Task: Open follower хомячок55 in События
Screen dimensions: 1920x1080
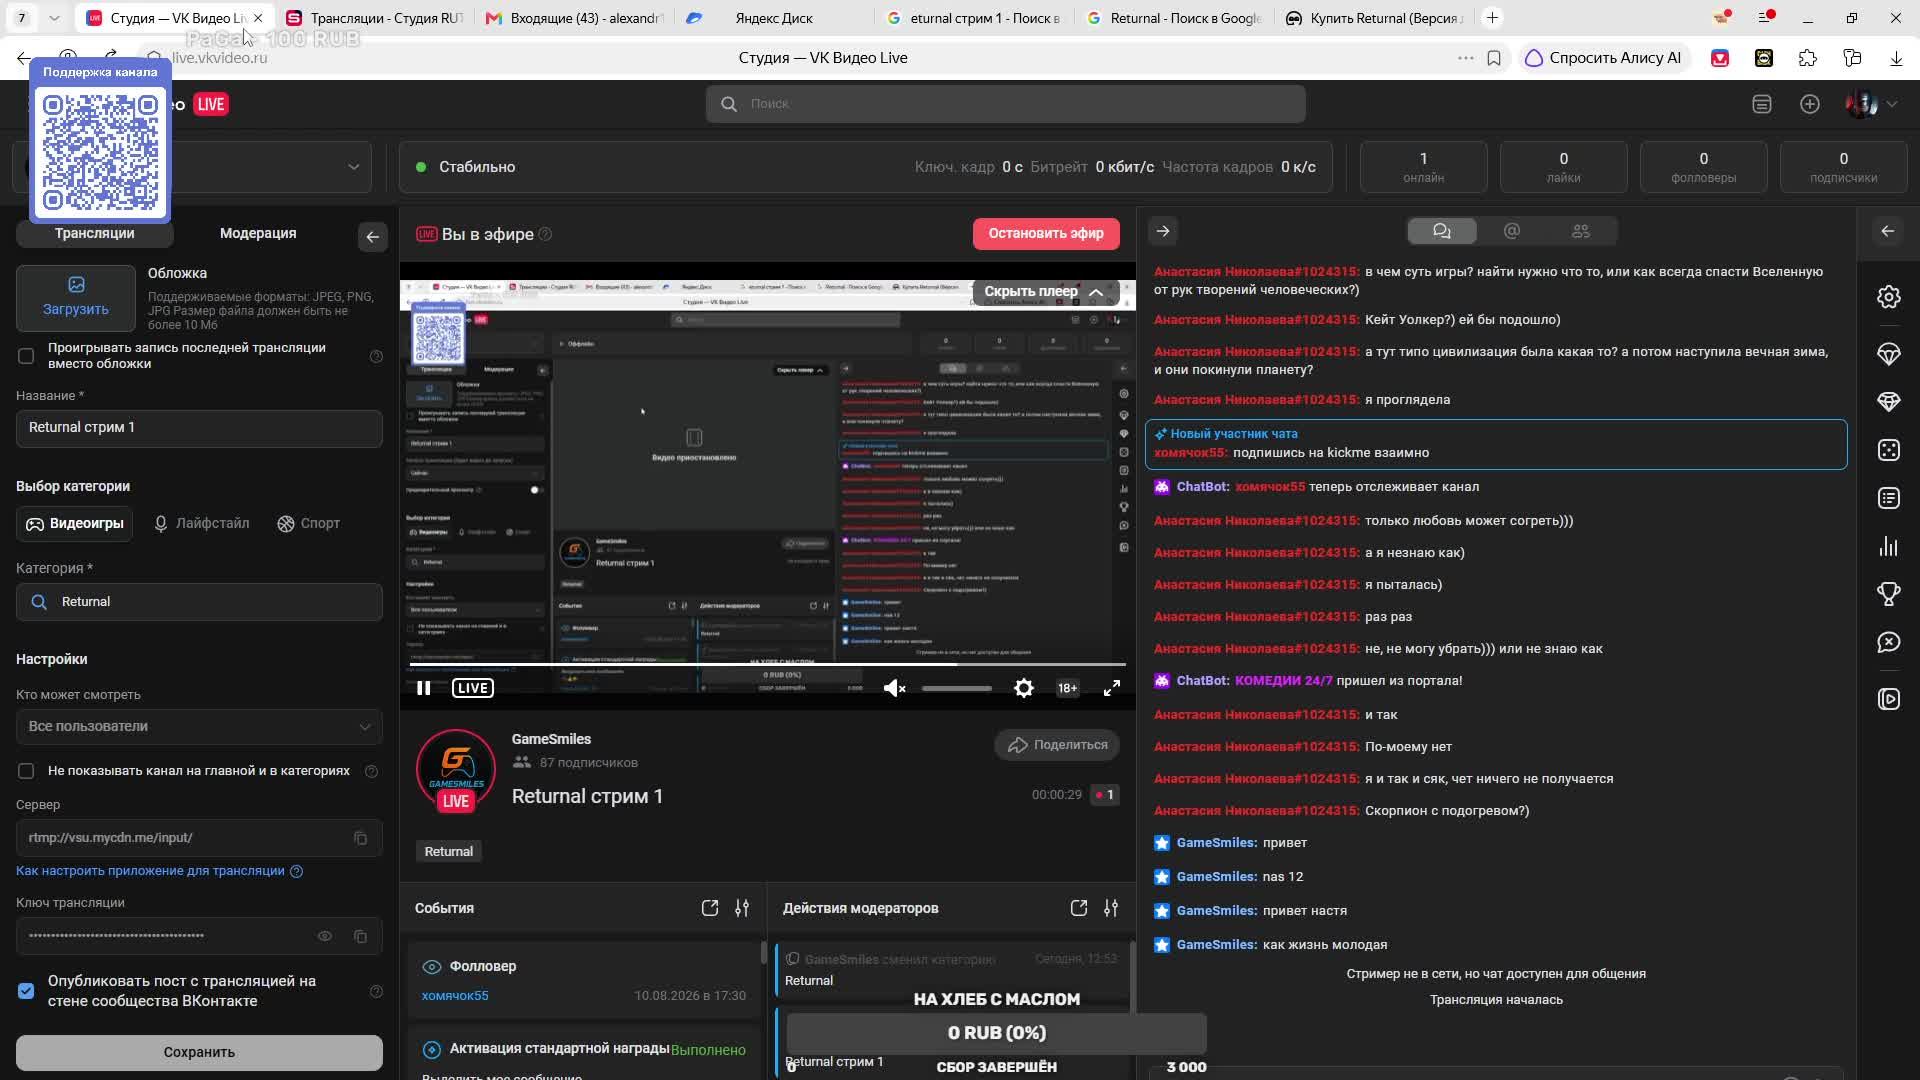Action: coord(455,996)
